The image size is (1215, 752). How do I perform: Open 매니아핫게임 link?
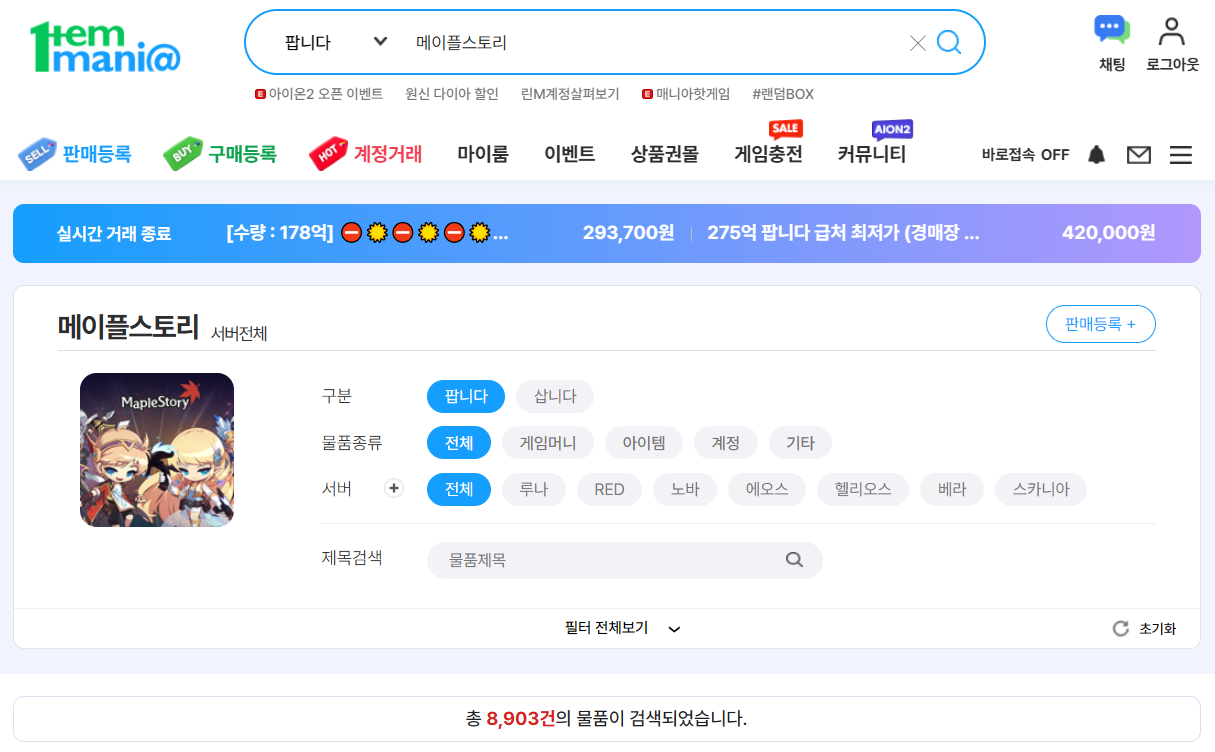[686, 94]
